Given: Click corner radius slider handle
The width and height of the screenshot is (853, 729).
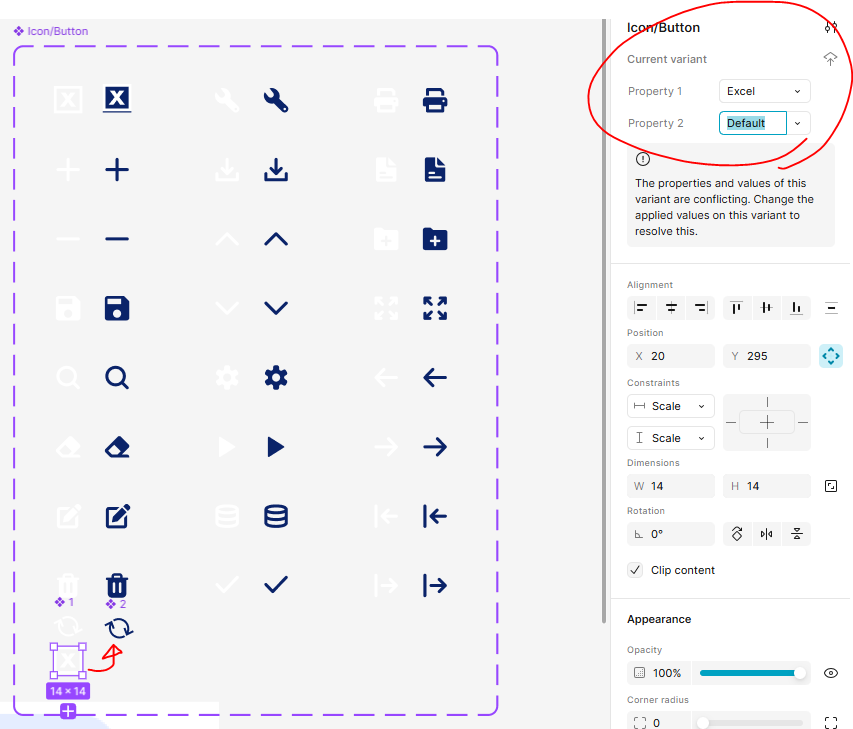Looking at the screenshot, I should (703, 722).
